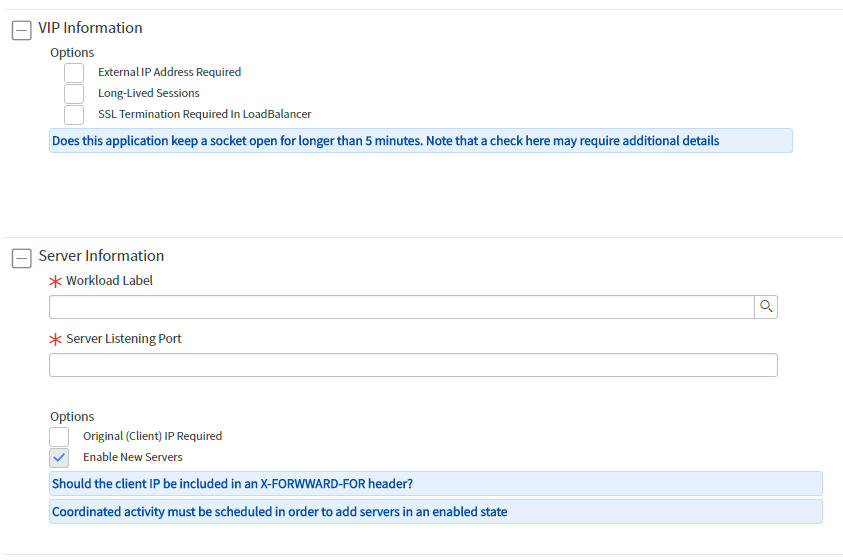Check the Long-Lived Sessions option
The width and height of the screenshot is (843, 560).
tap(74, 94)
